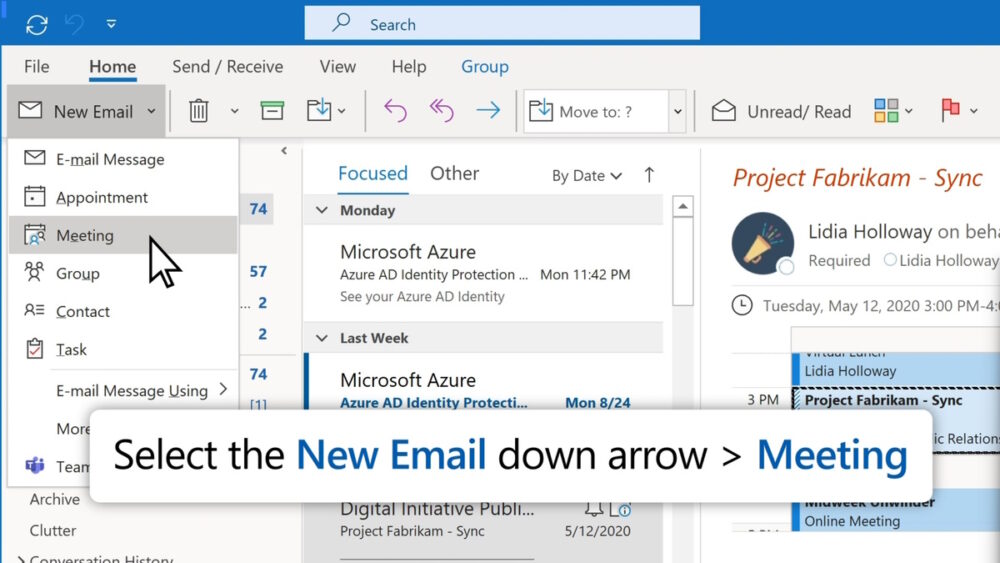Switch inbox to the Other tab
Screen dimensions: 1000x563
coord(454,173)
